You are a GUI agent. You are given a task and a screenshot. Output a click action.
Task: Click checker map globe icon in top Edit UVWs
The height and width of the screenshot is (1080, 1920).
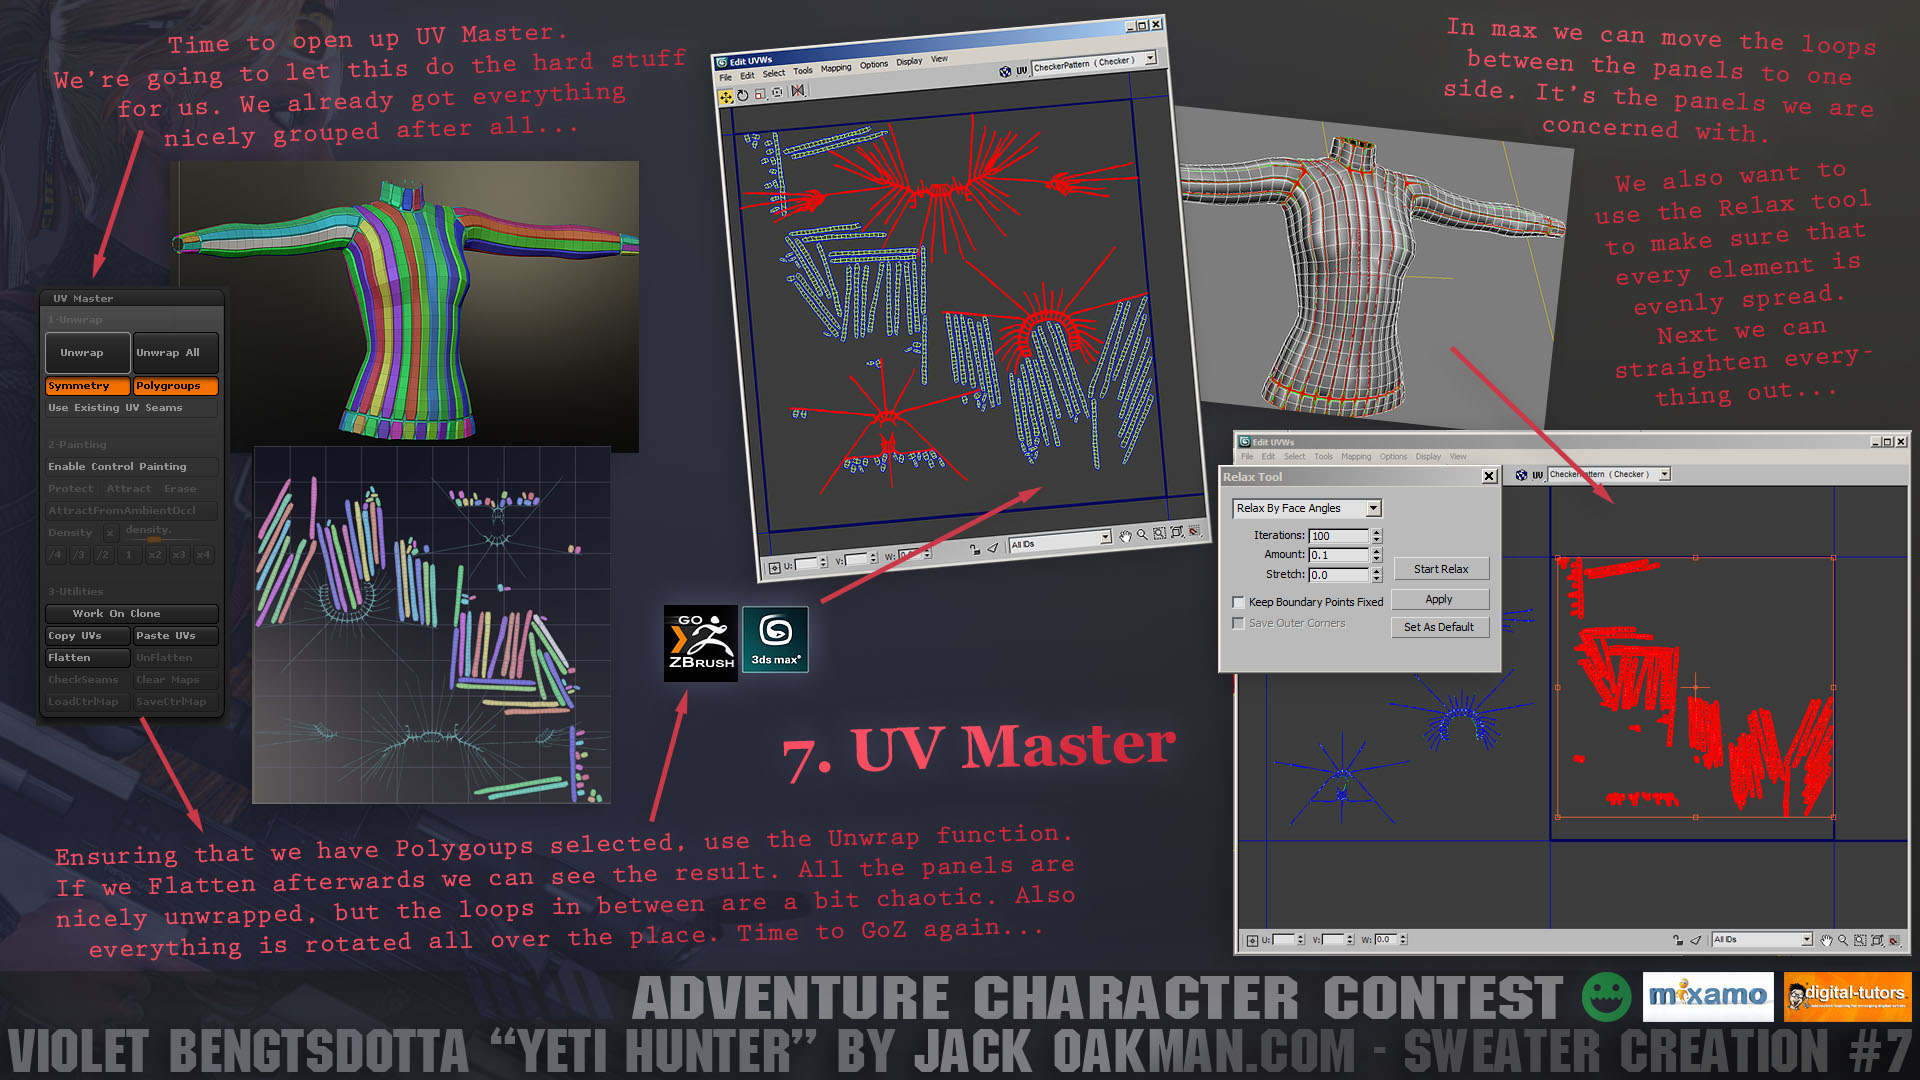pos(1005,71)
